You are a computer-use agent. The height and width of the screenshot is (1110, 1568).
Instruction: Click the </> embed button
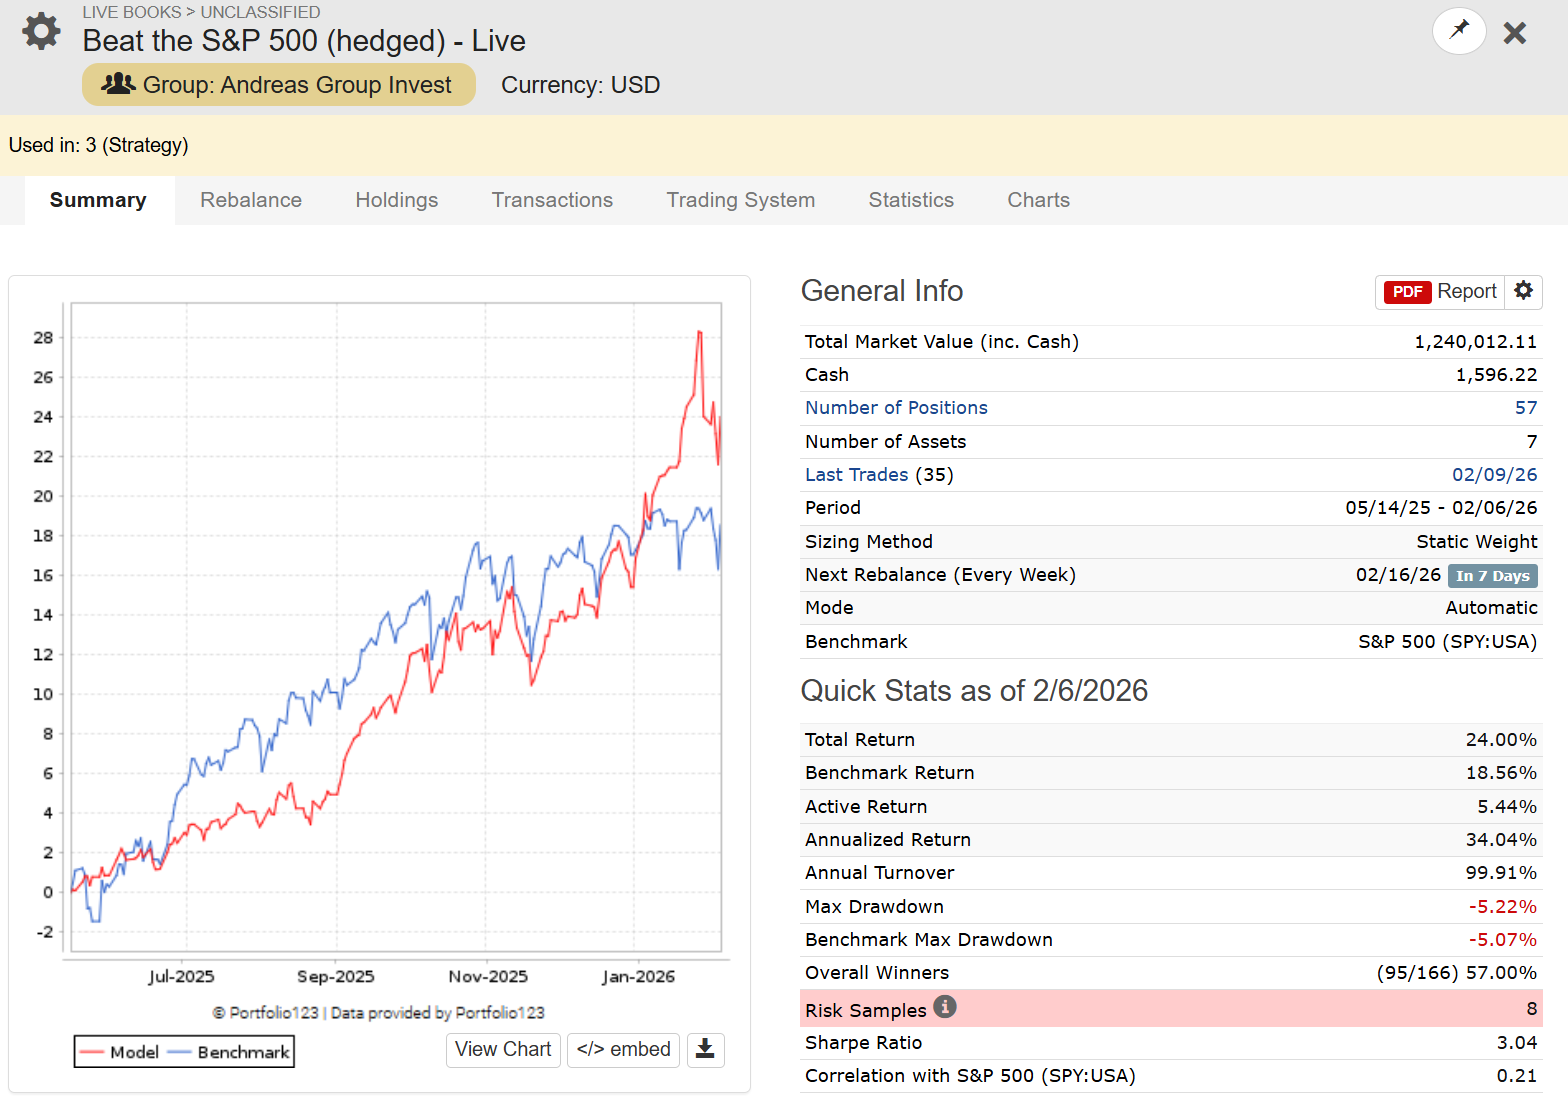coord(623,1049)
